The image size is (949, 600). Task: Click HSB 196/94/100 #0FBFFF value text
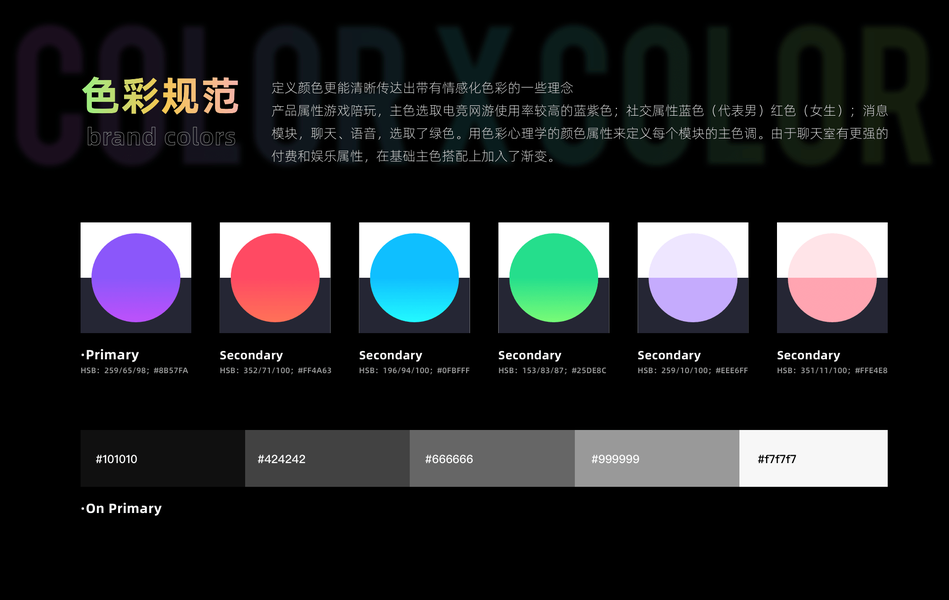[x=414, y=371]
